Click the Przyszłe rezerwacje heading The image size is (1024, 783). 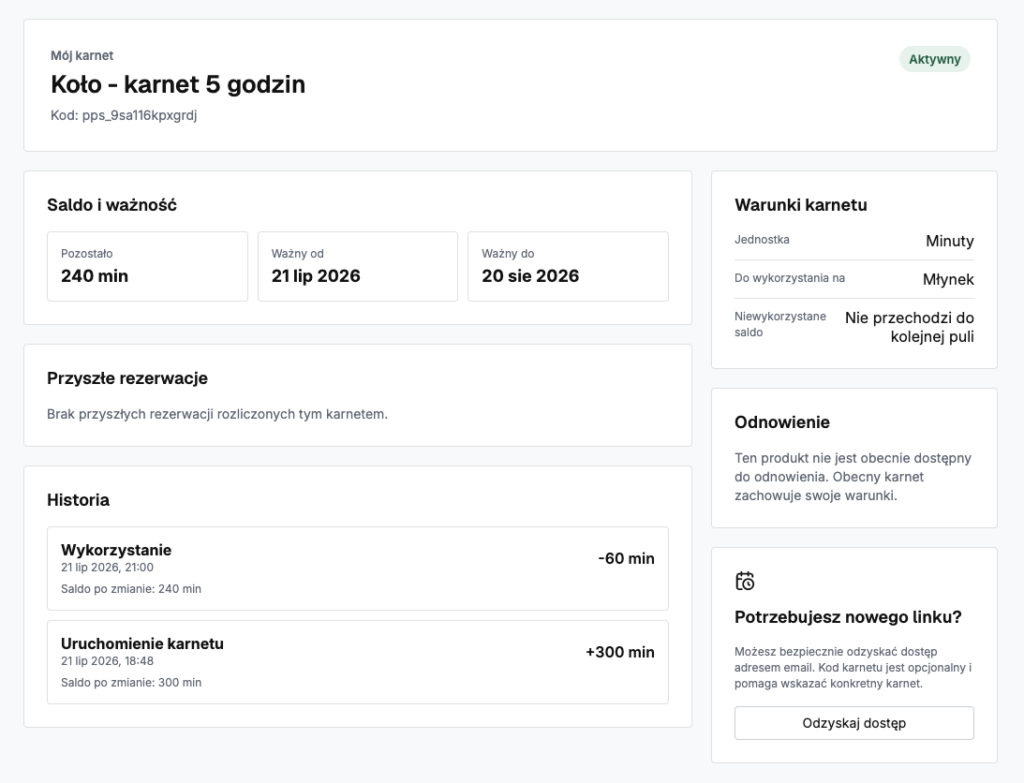[x=127, y=378]
